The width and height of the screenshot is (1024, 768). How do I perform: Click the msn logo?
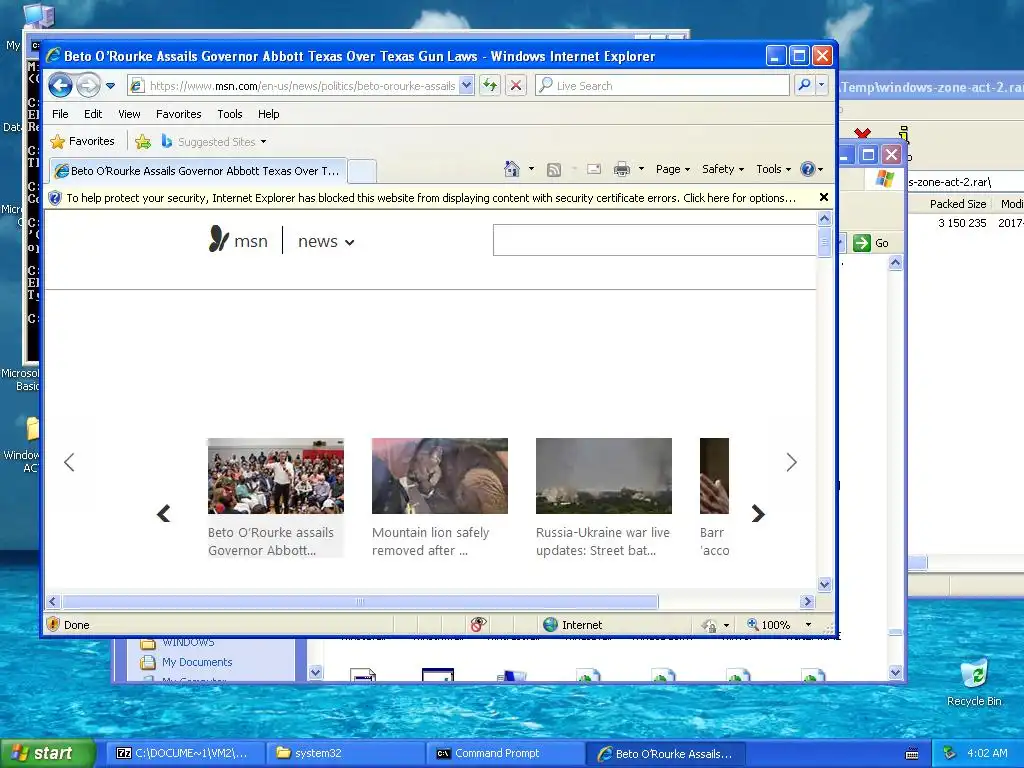click(238, 240)
